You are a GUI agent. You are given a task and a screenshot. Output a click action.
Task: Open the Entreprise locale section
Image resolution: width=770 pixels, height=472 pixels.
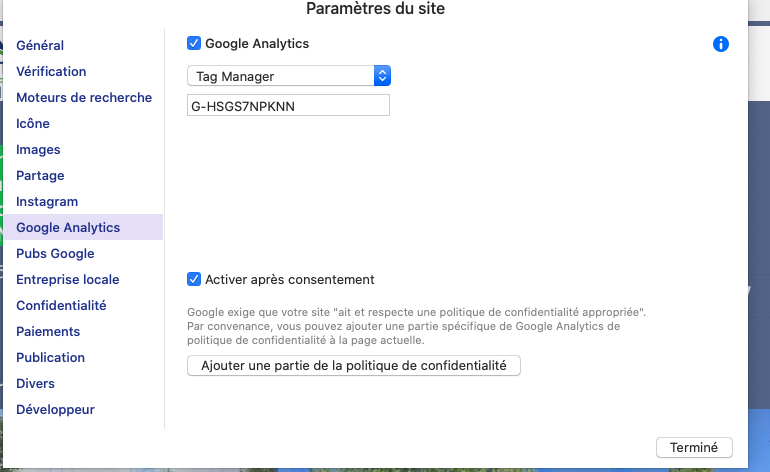click(68, 280)
